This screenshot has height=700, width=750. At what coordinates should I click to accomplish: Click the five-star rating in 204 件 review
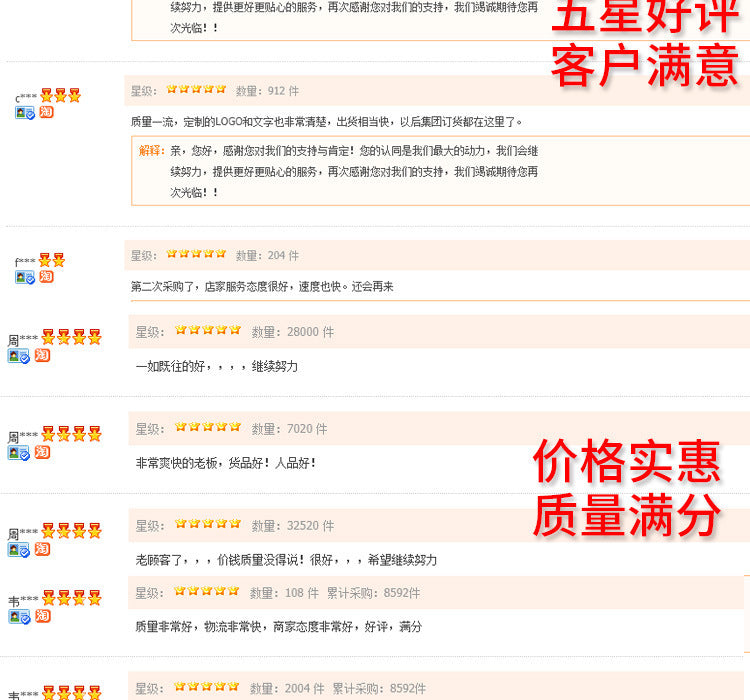pyautogui.click(x=196, y=254)
